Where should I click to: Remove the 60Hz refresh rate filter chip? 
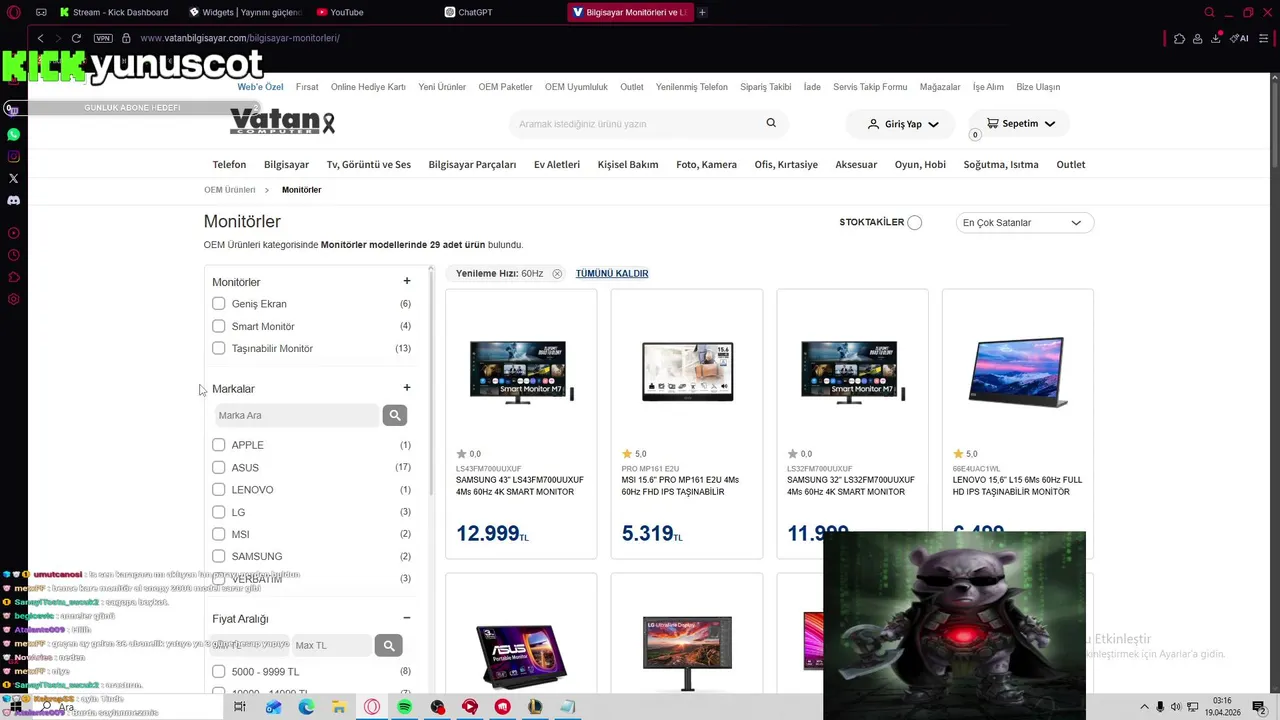click(557, 273)
